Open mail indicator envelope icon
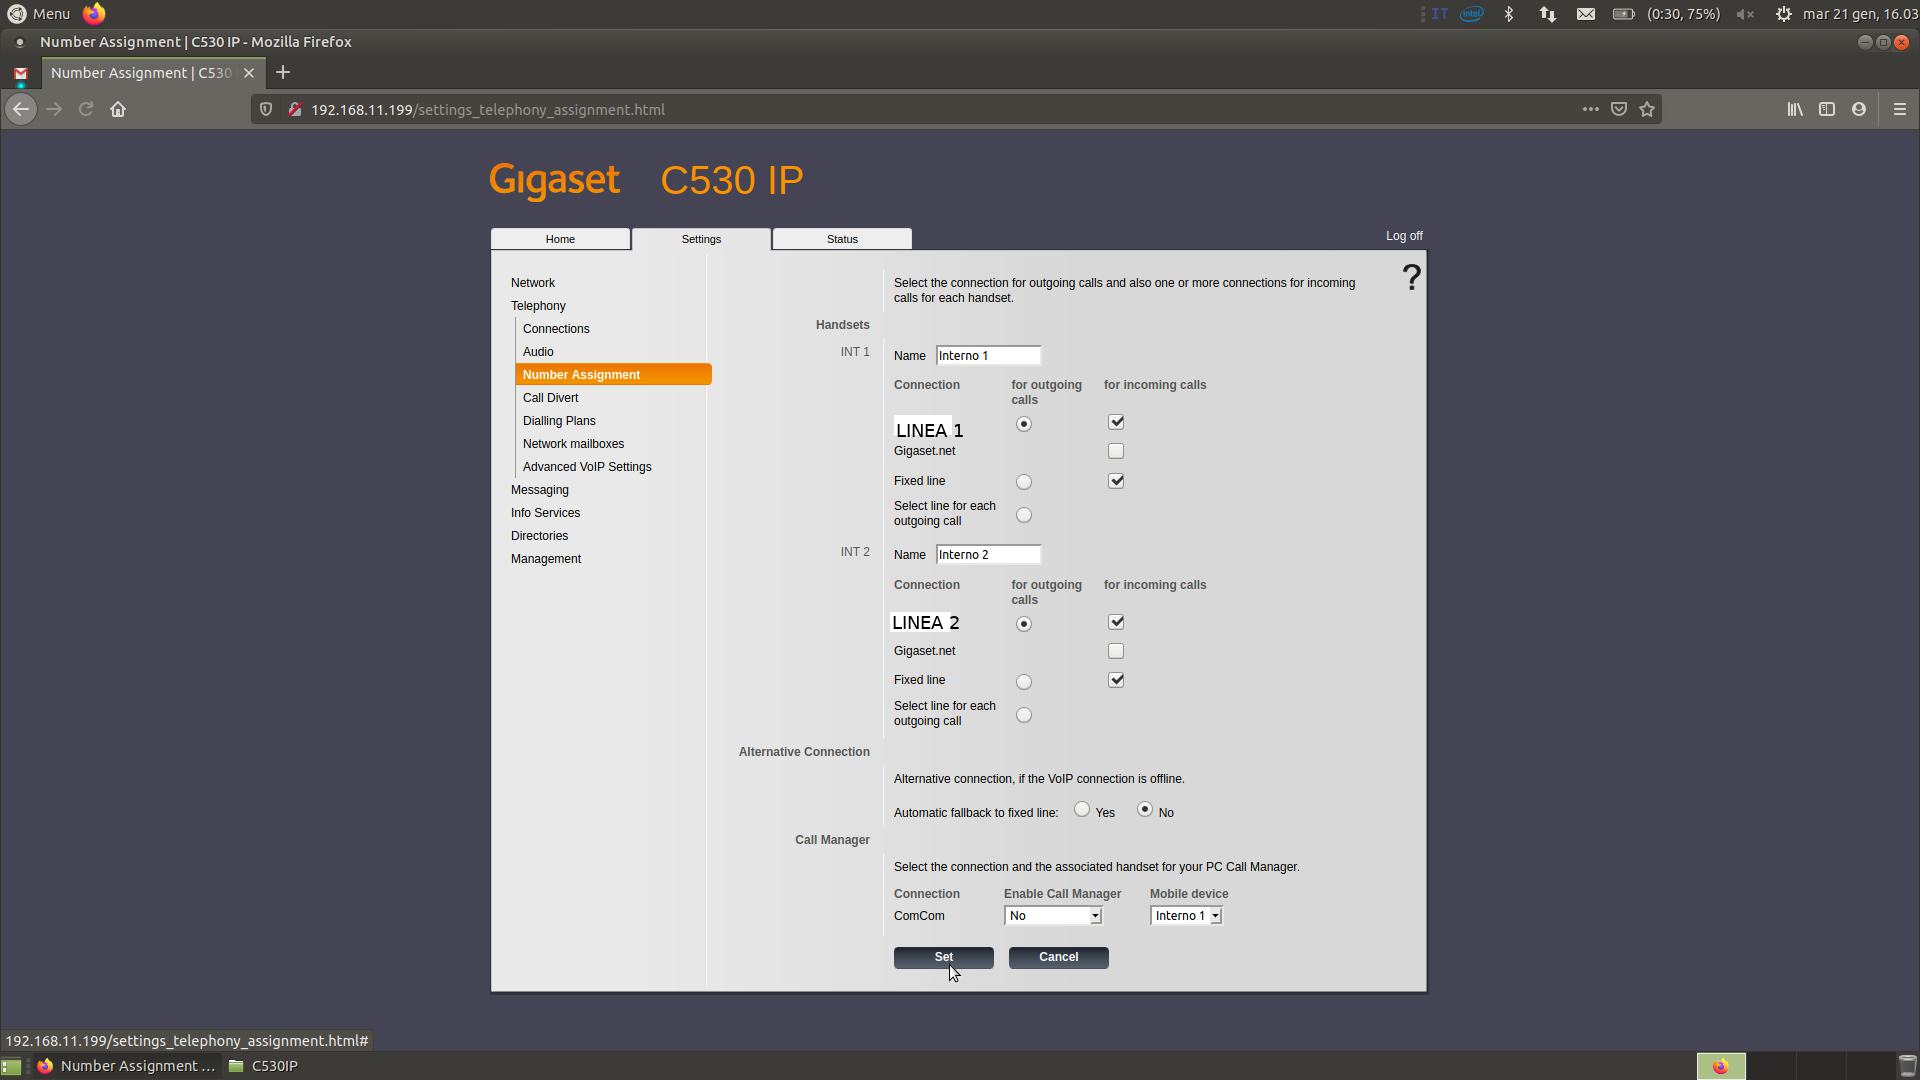This screenshot has height=1080, width=1920. 1586,14
